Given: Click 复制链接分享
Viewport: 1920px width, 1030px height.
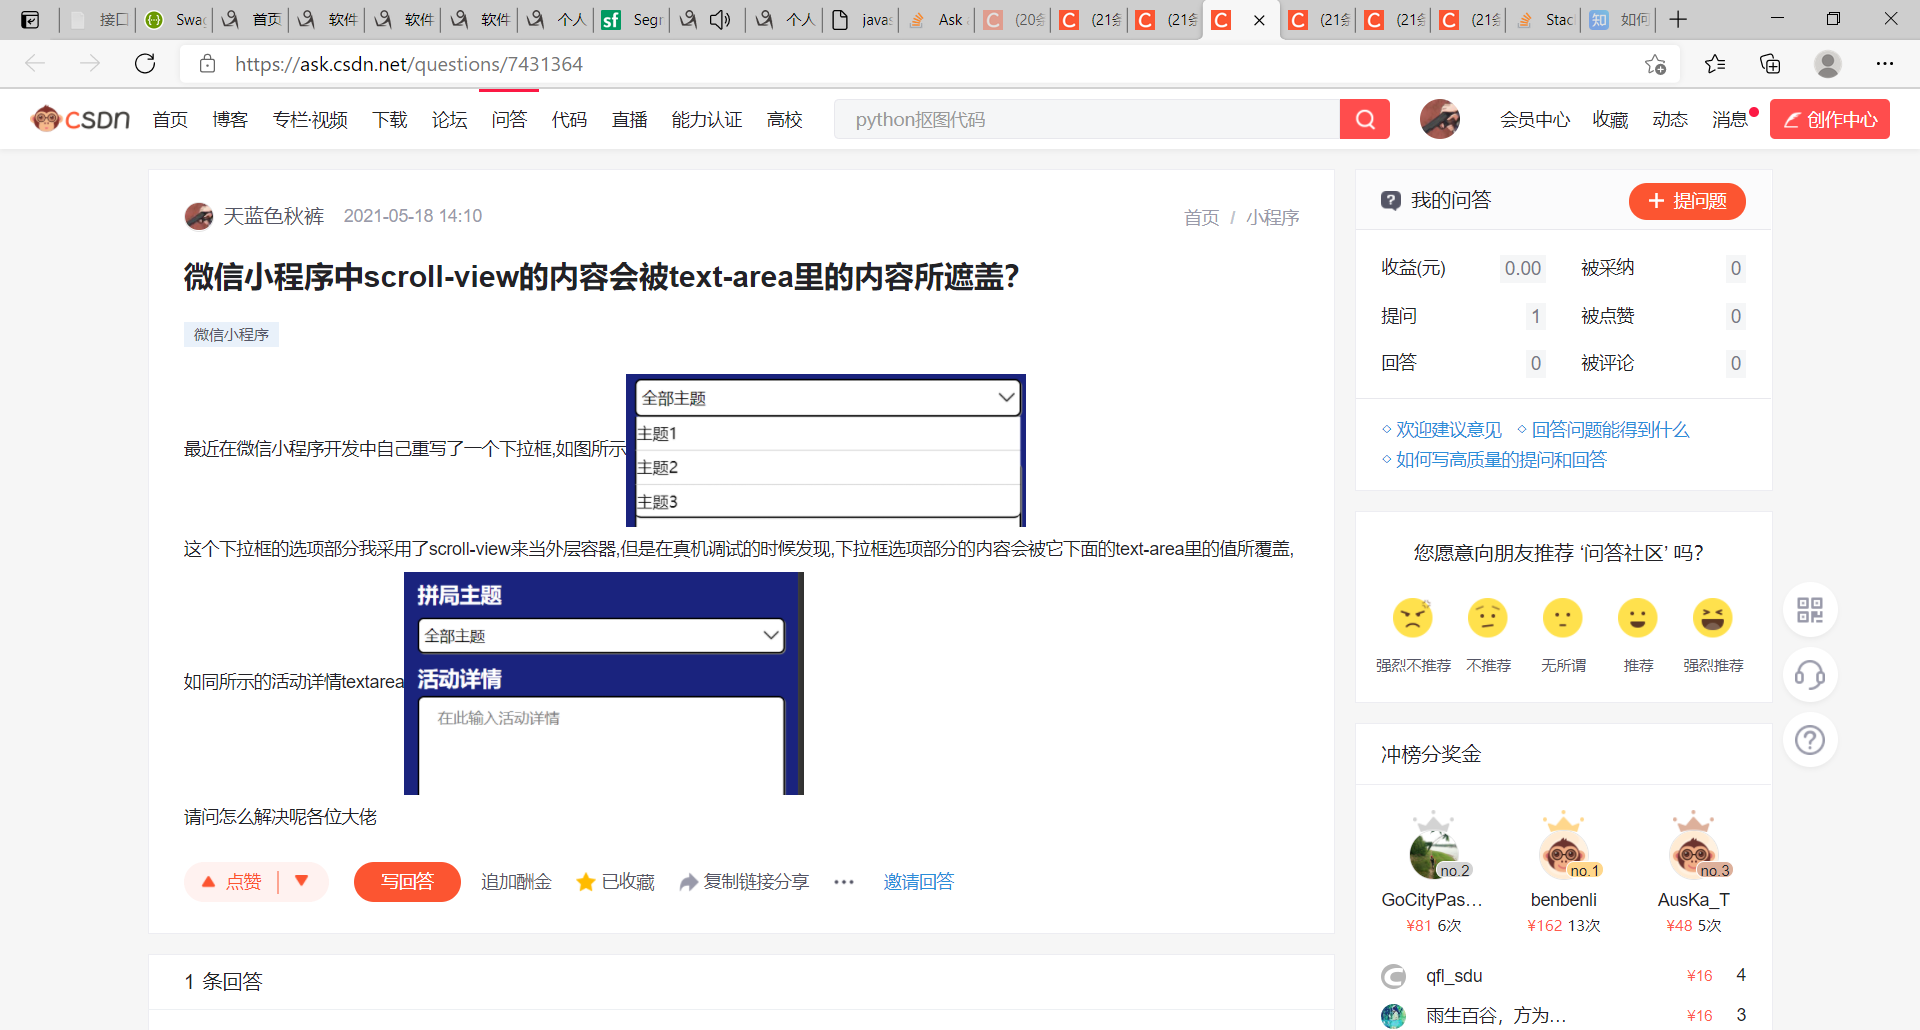Looking at the screenshot, I should point(744,882).
